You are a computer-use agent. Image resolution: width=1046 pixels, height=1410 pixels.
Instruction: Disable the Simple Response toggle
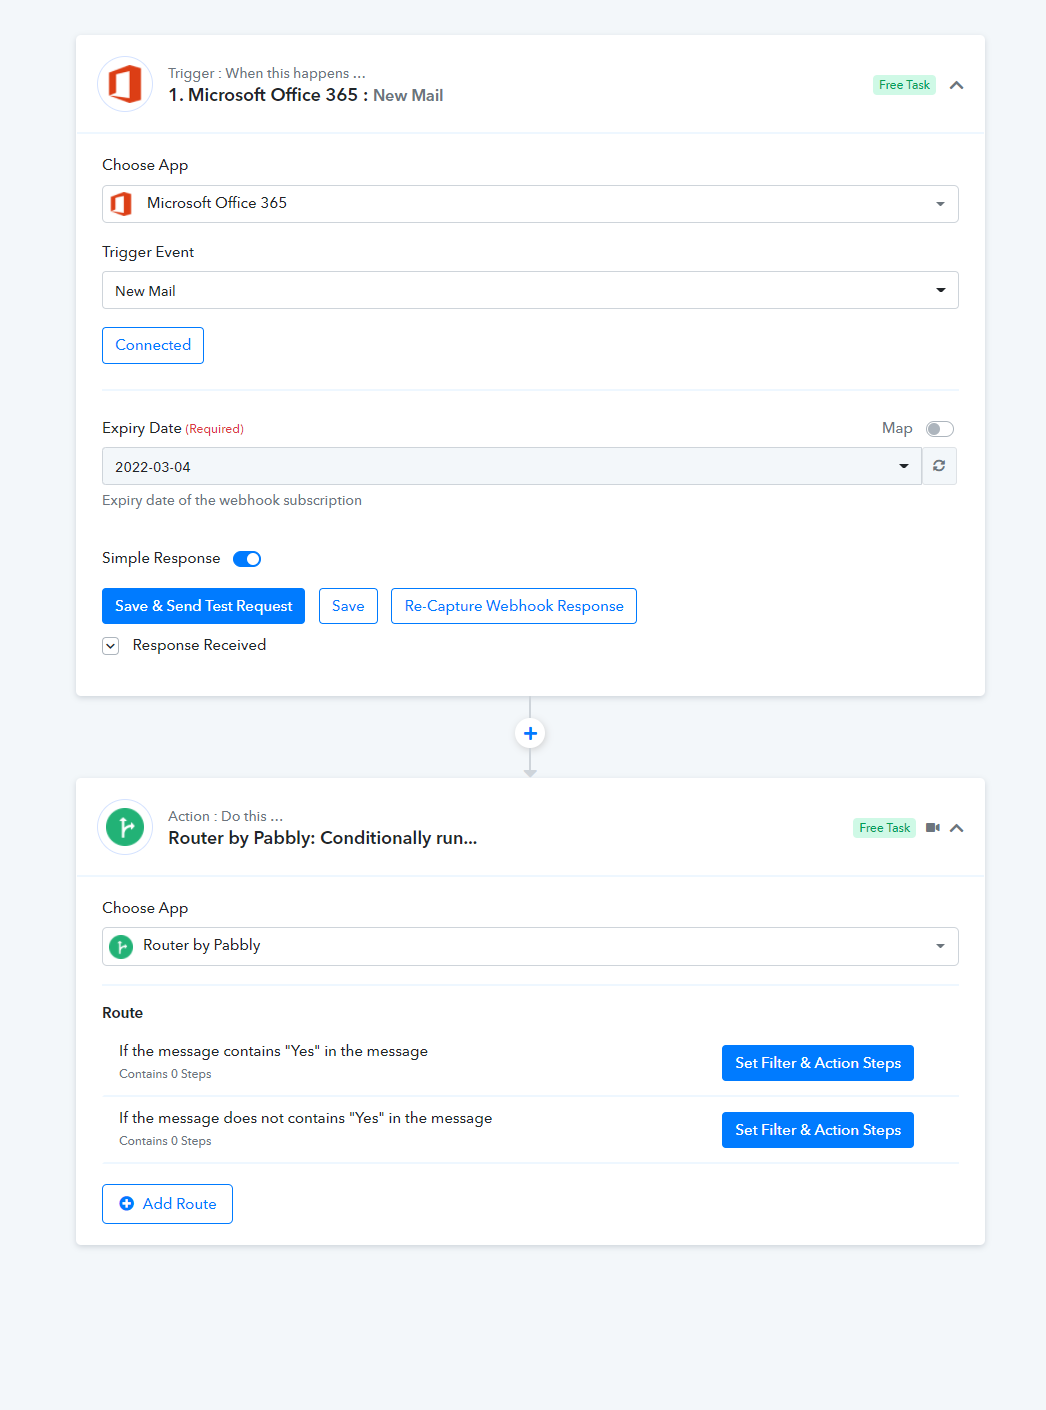[247, 559]
